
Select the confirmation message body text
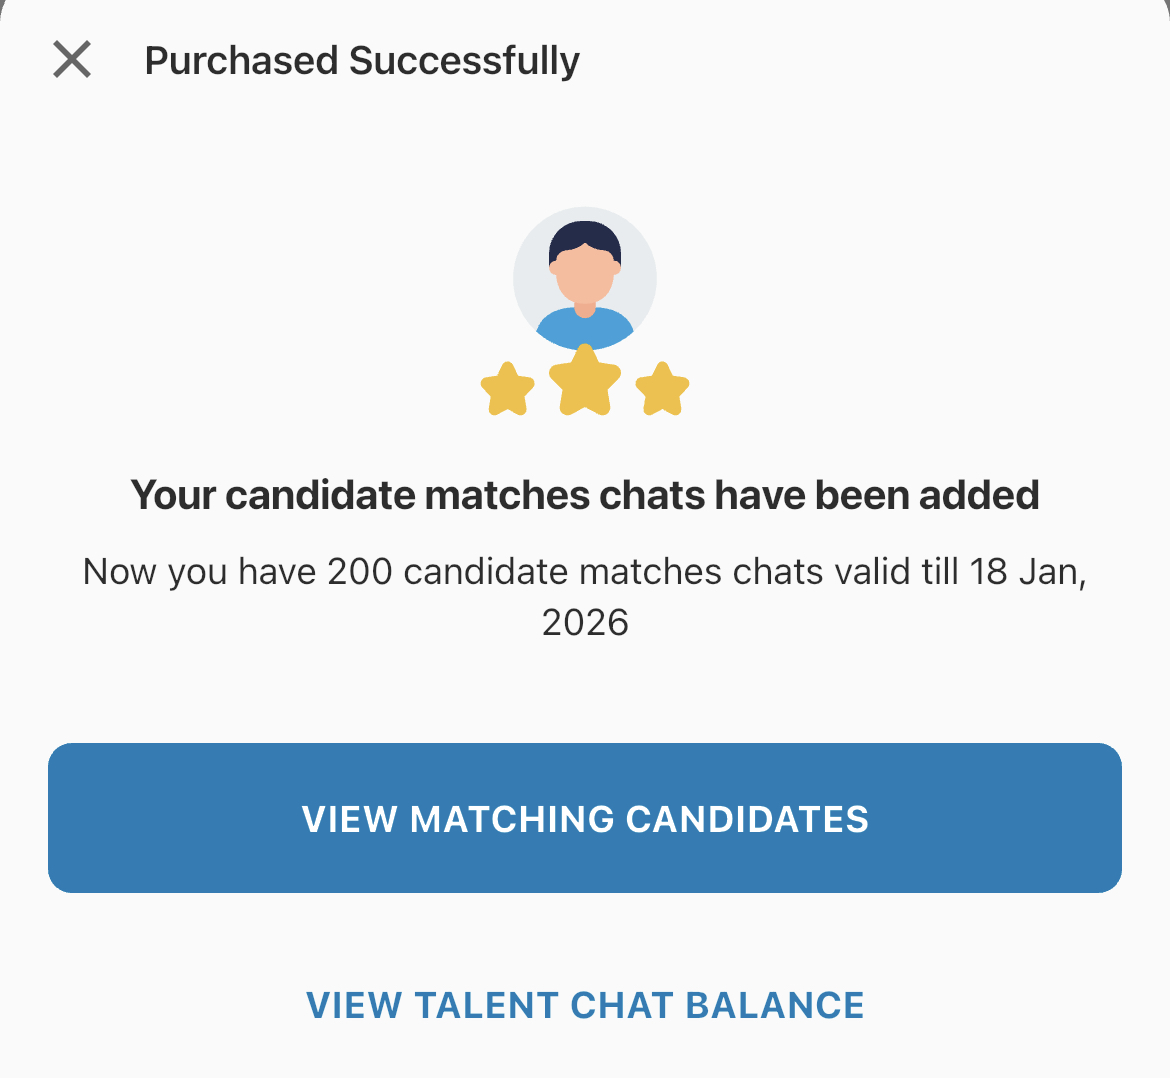coord(585,595)
